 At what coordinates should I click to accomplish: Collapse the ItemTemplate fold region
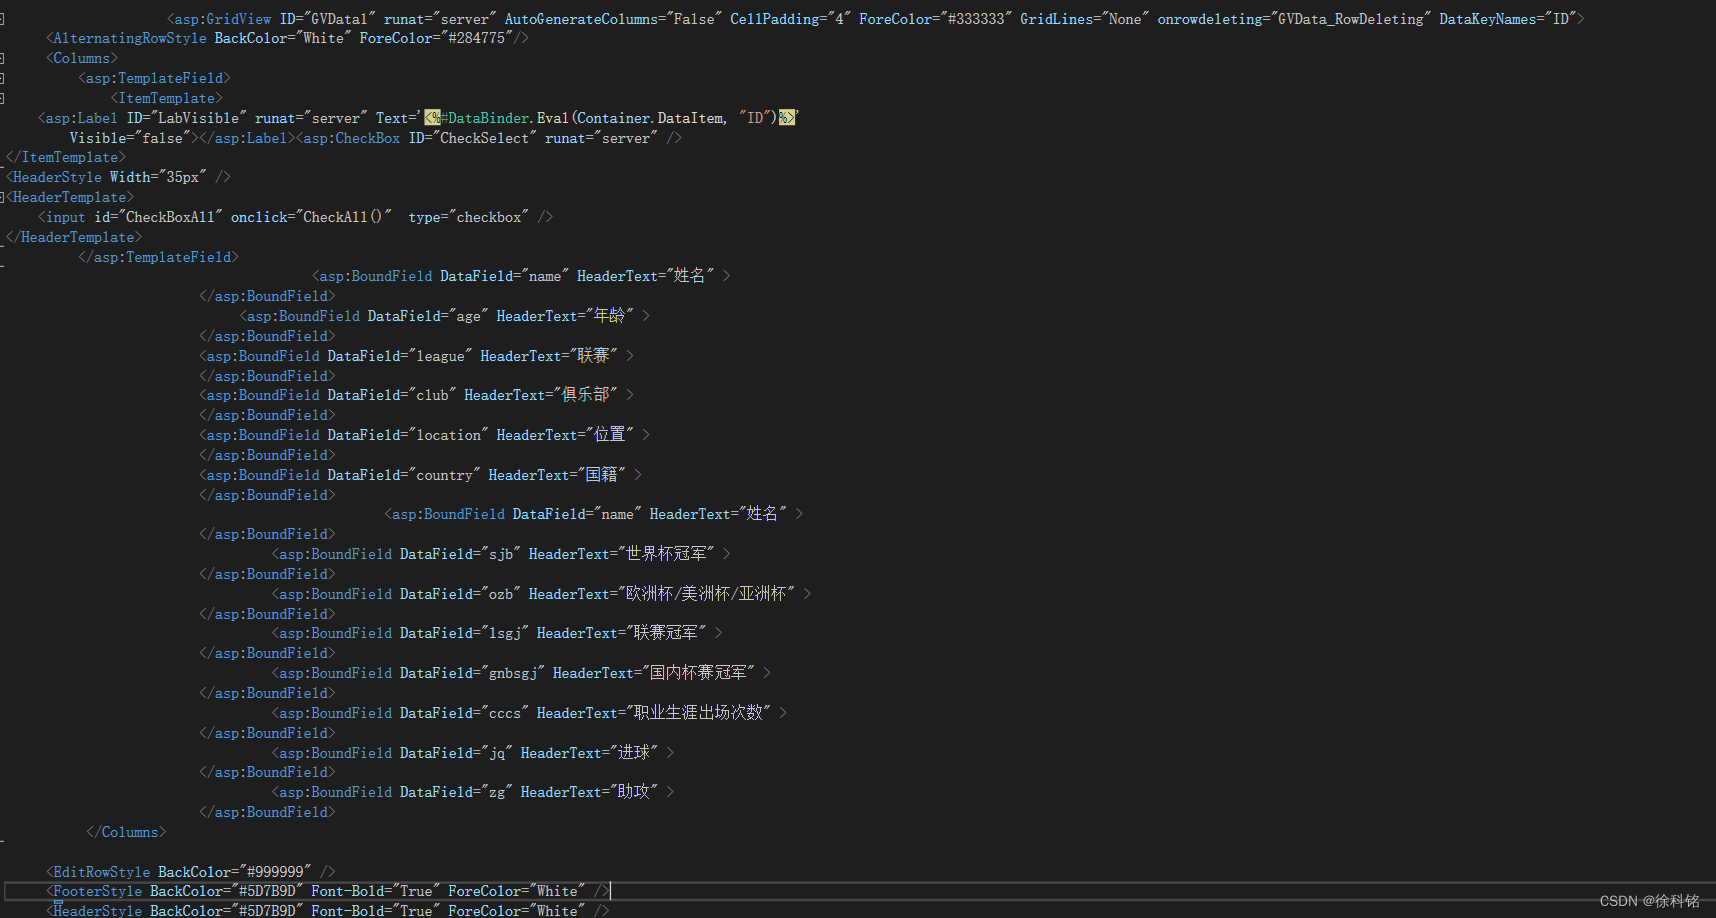tap(3, 97)
